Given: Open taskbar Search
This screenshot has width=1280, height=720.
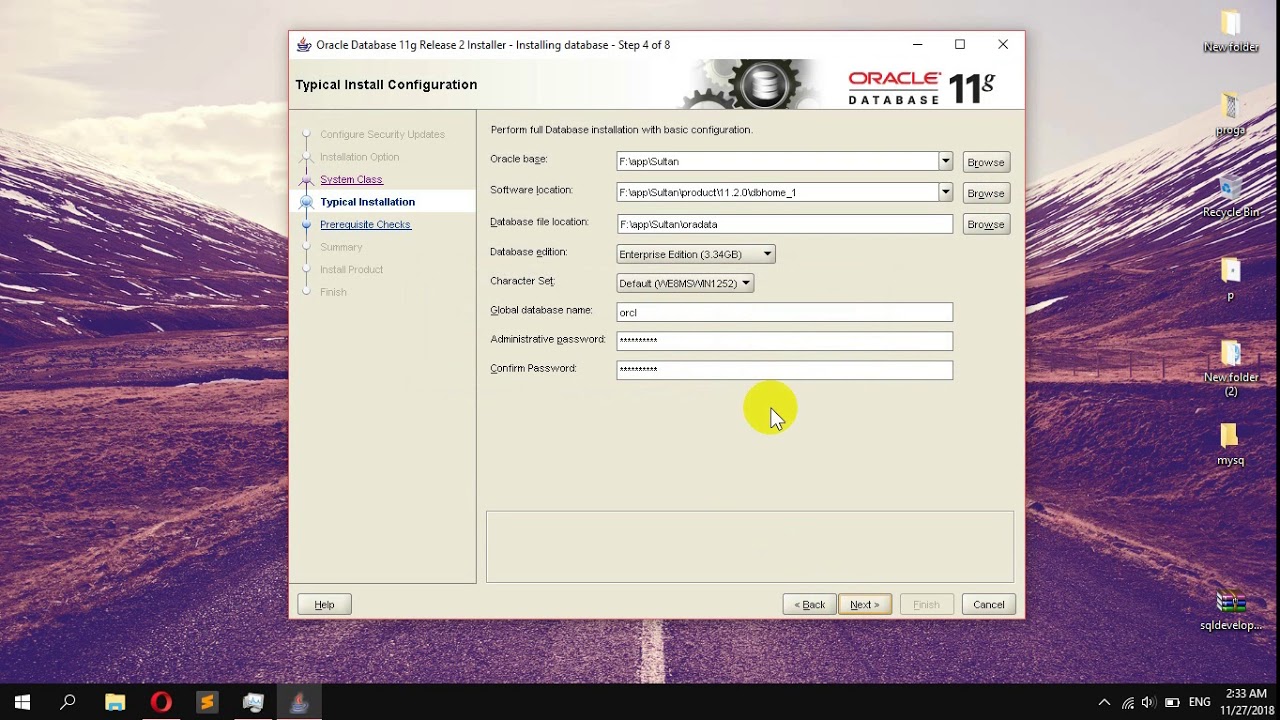Looking at the screenshot, I should (68, 702).
